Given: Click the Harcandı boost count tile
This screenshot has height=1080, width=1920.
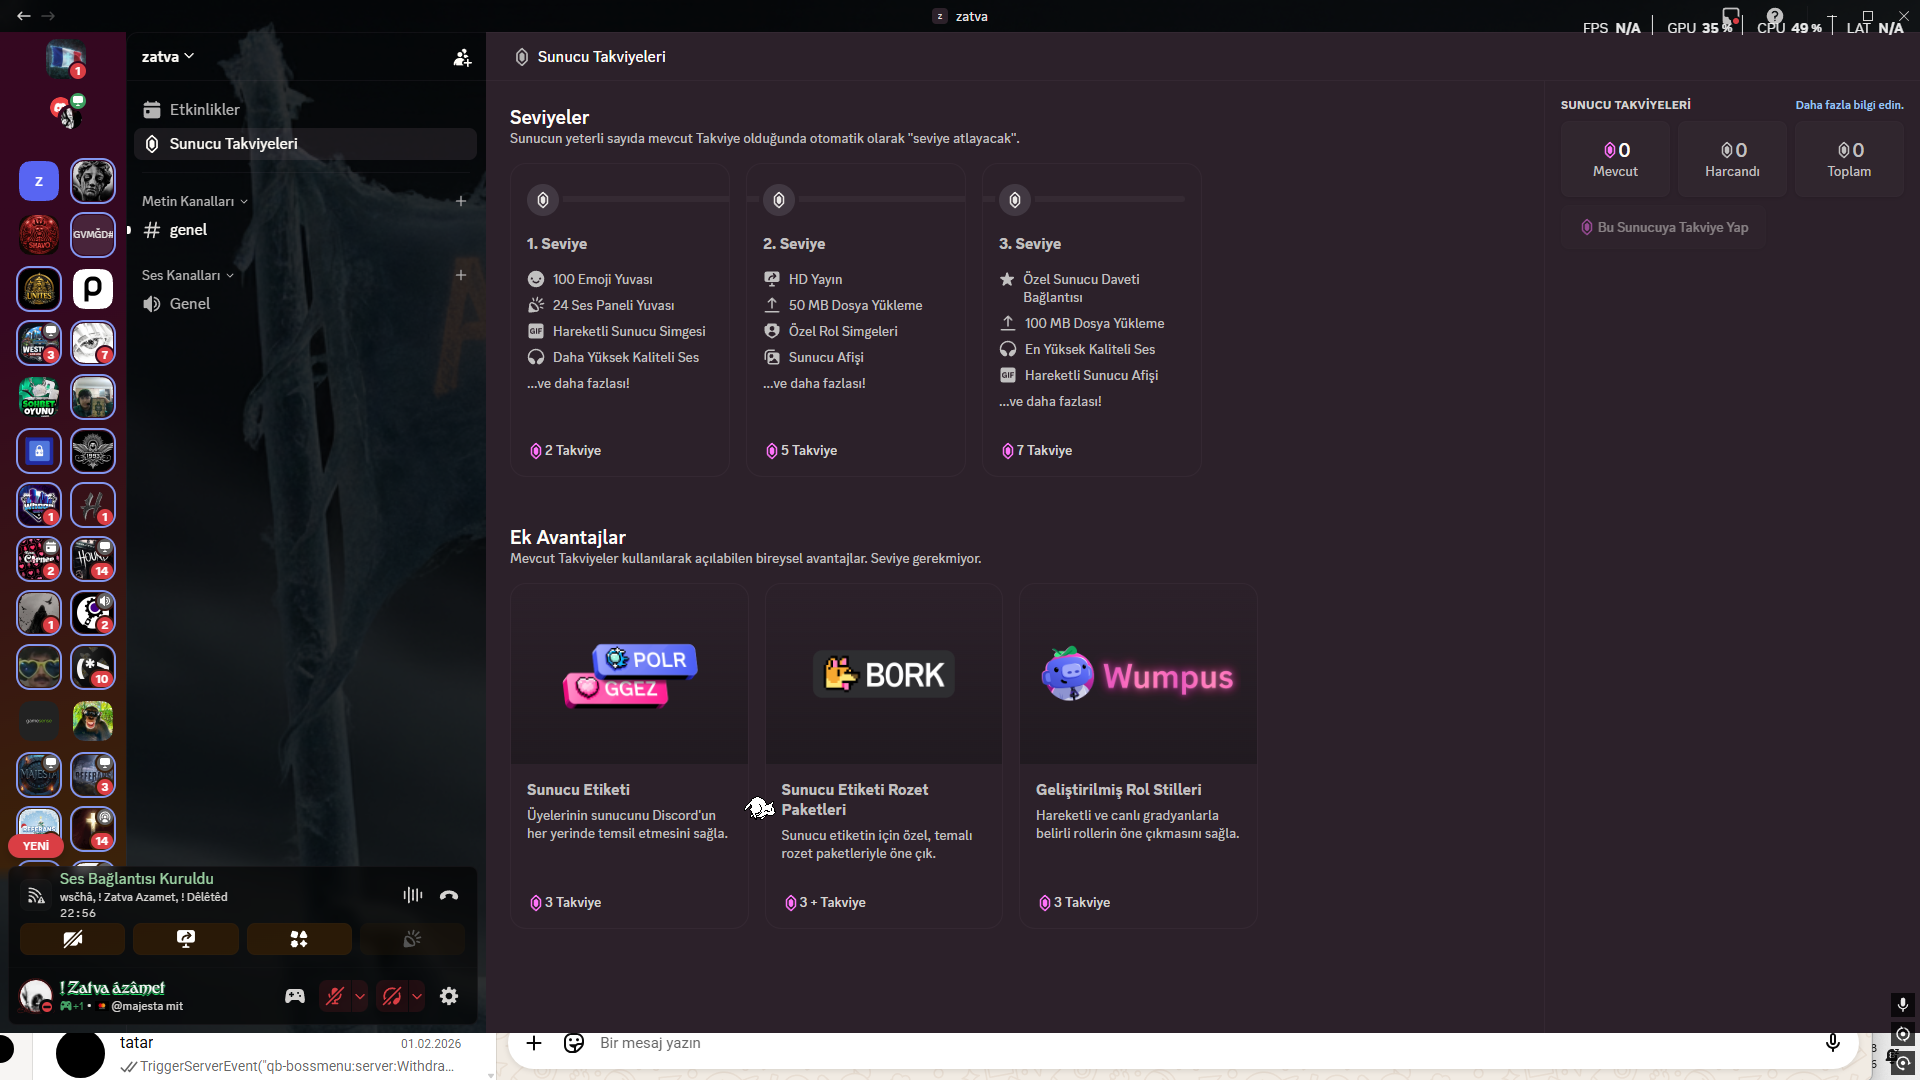Looking at the screenshot, I should (1732, 159).
